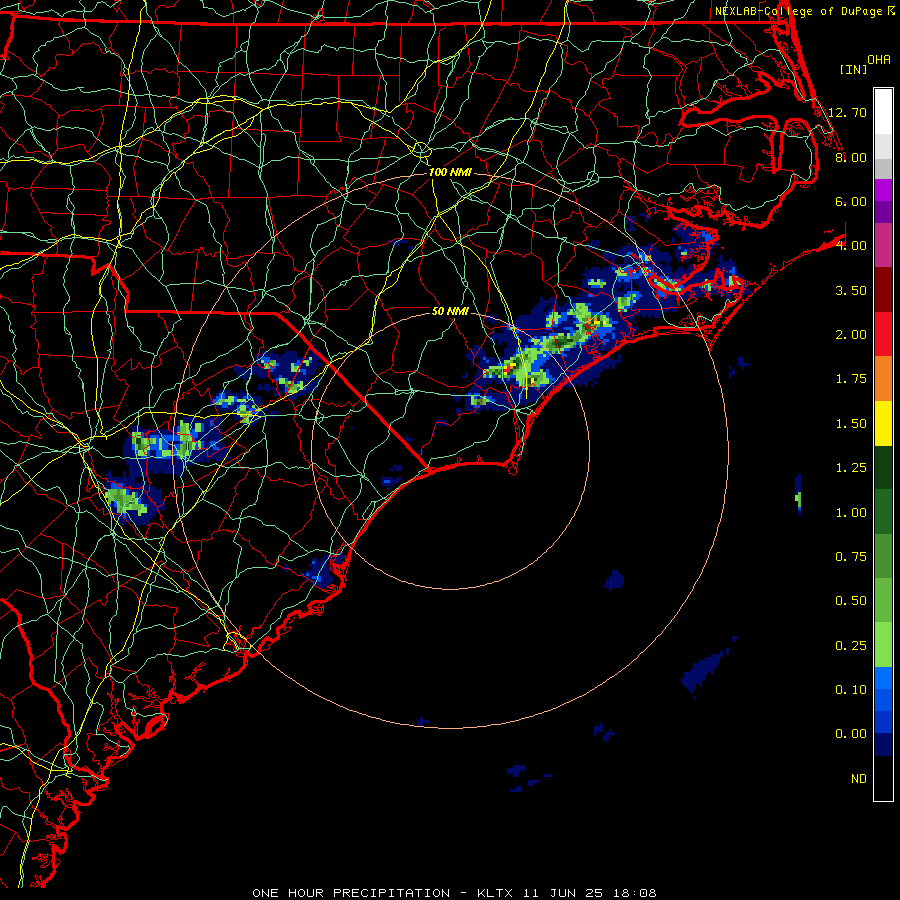The height and width of the screenshot is (900, 900).
Task: Click the 0.00 legend value
Action: click(x=851, y=734)
